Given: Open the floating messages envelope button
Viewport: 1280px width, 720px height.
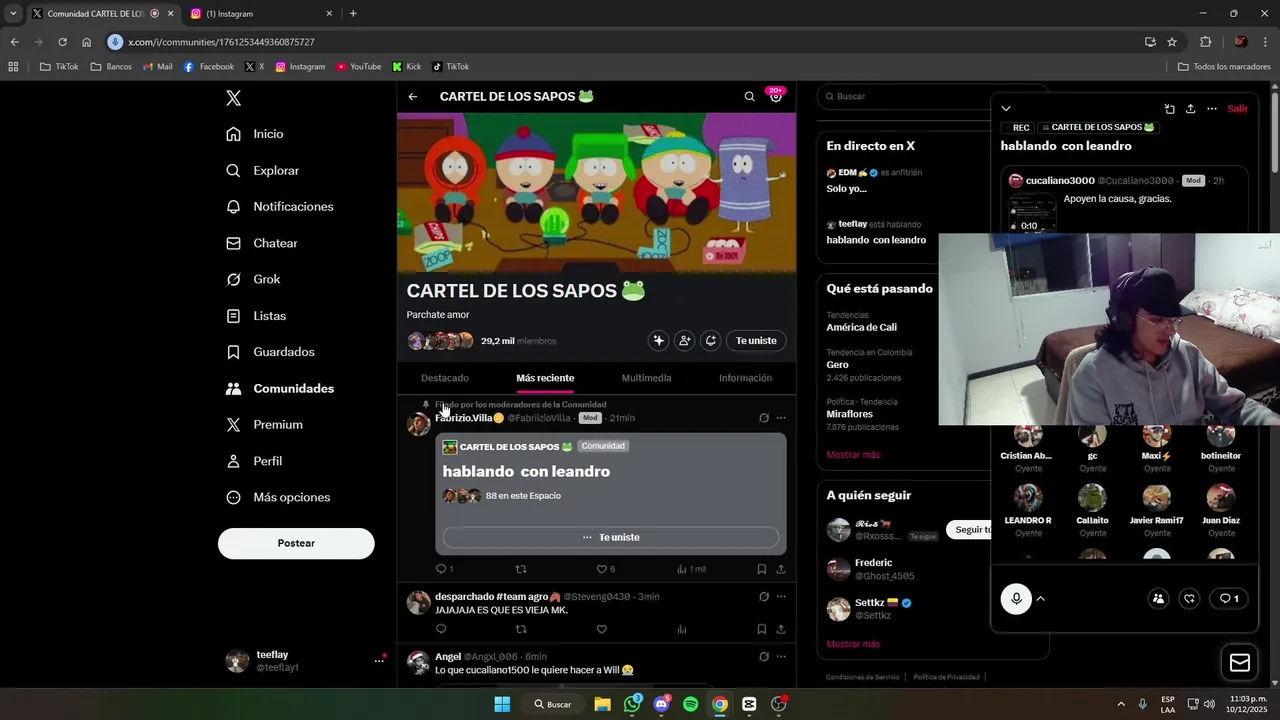Looking at the screenshot, I should pyautogui.click(x=1240, y=663).
